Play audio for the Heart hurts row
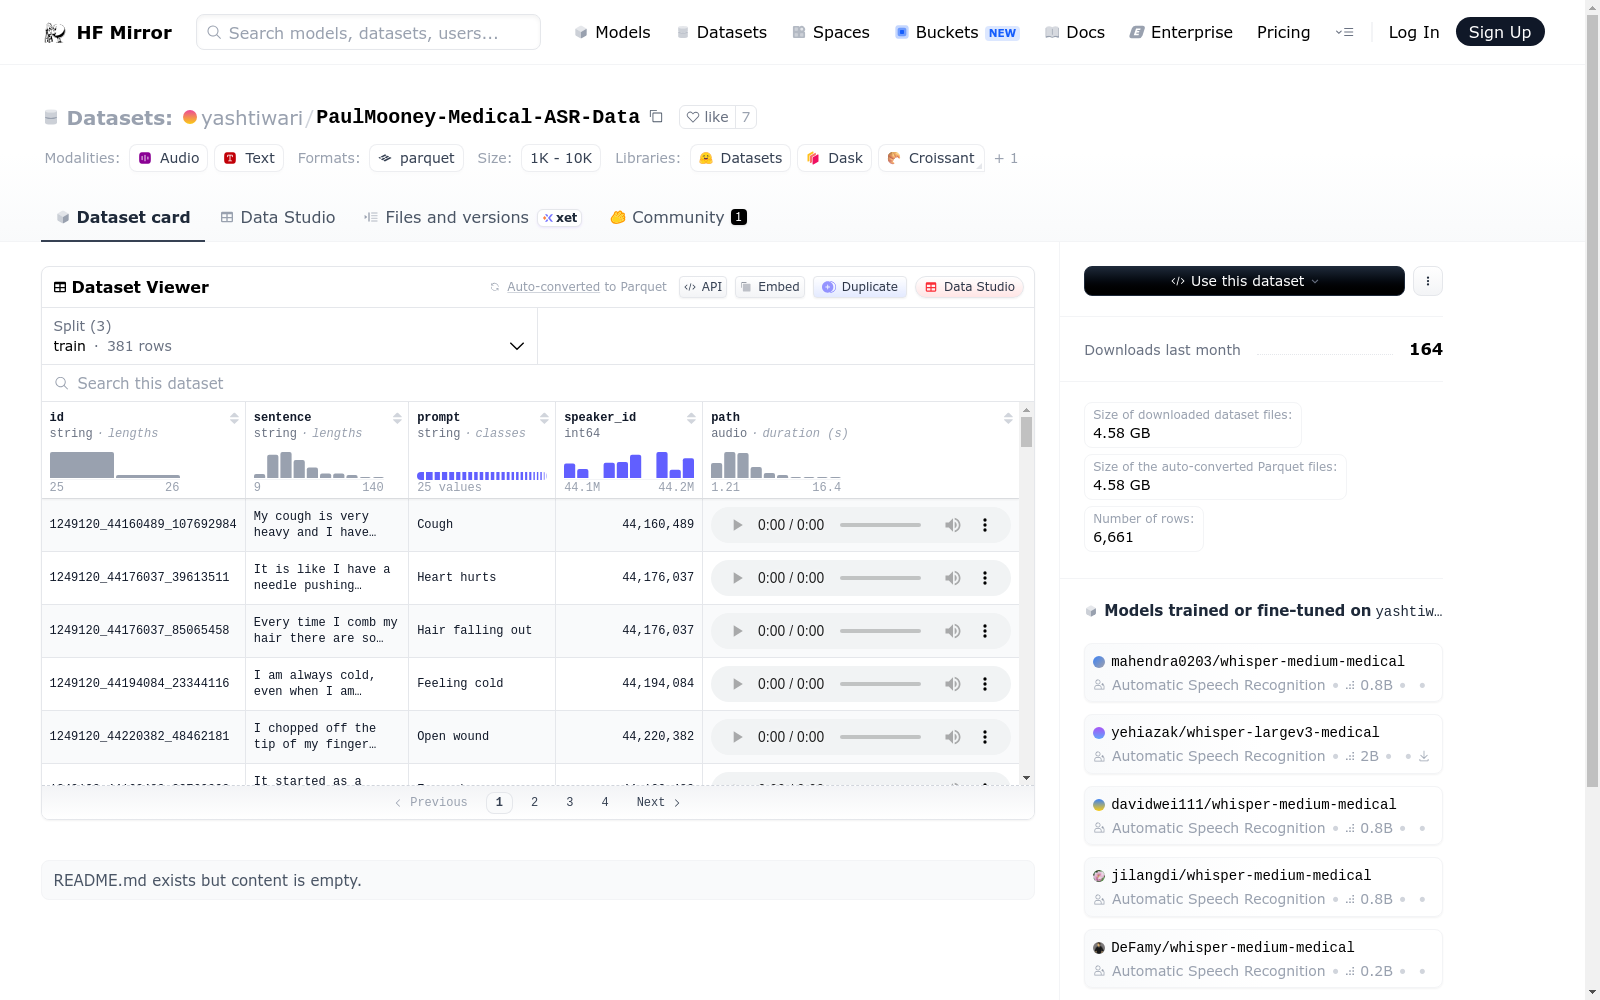This screenshot has width=1600, height=1000. (737, 578)
